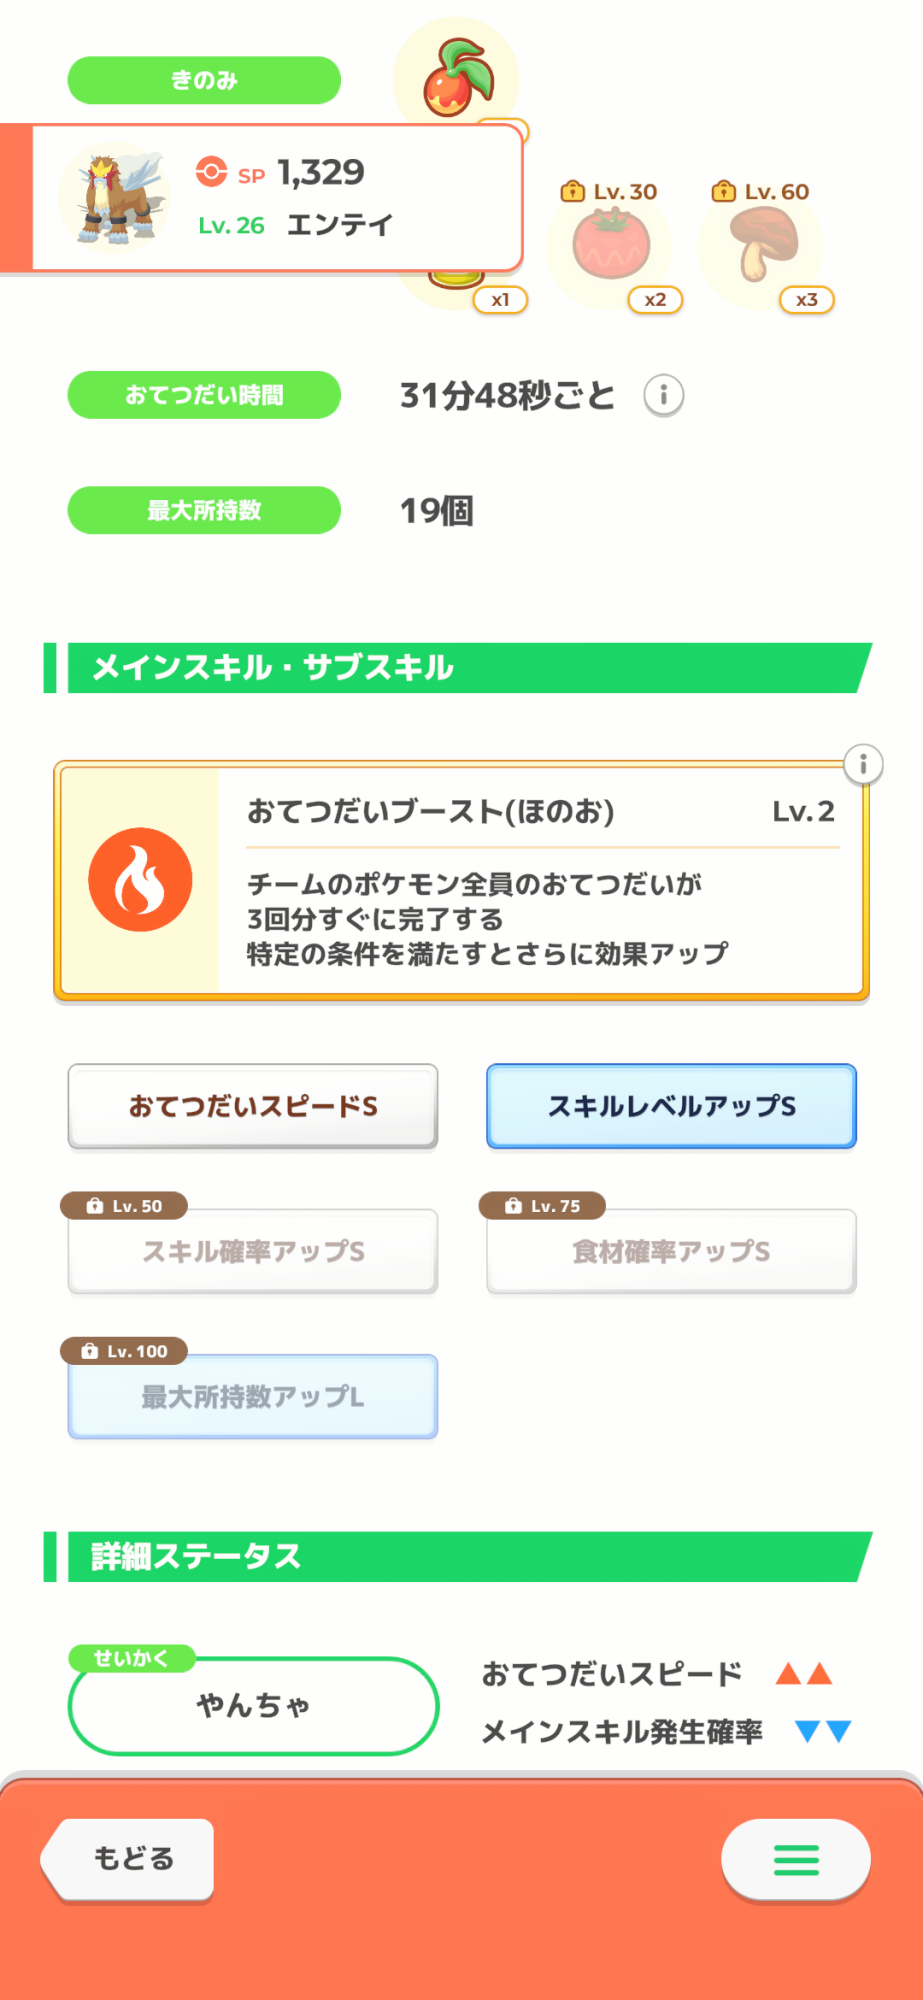Screen dimensions: 923x2000
Task: Tap the Pokémon SP power icon
Action: click(211, 172)
